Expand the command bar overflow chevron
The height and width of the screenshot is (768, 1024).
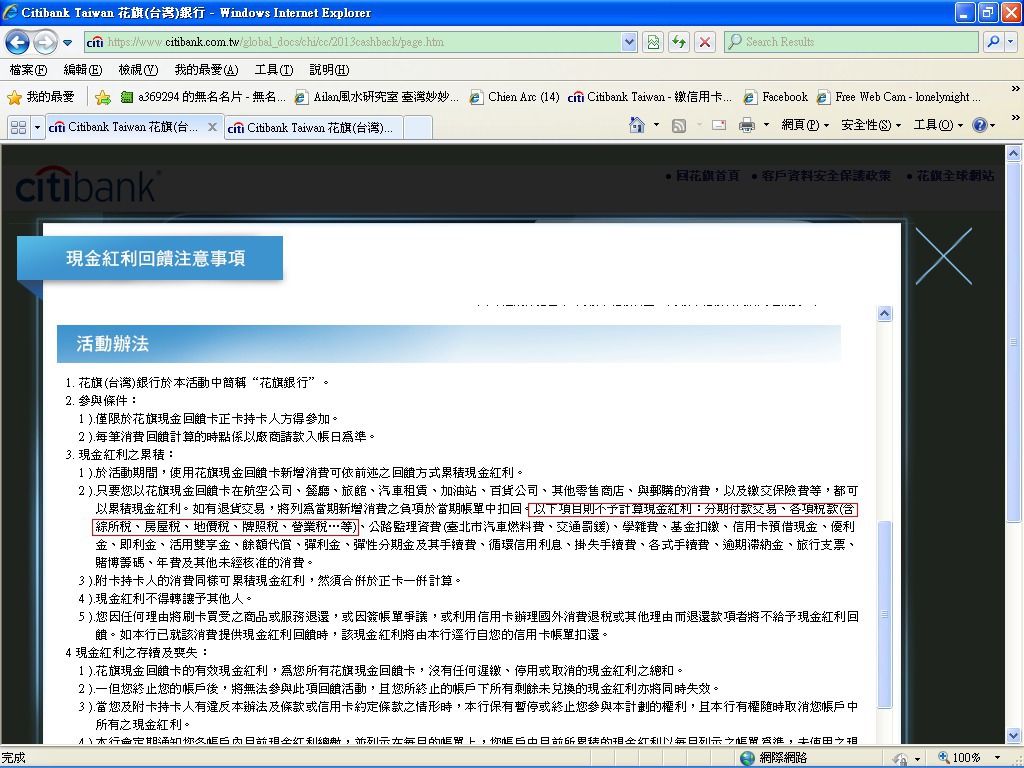tap(1015, 118)
